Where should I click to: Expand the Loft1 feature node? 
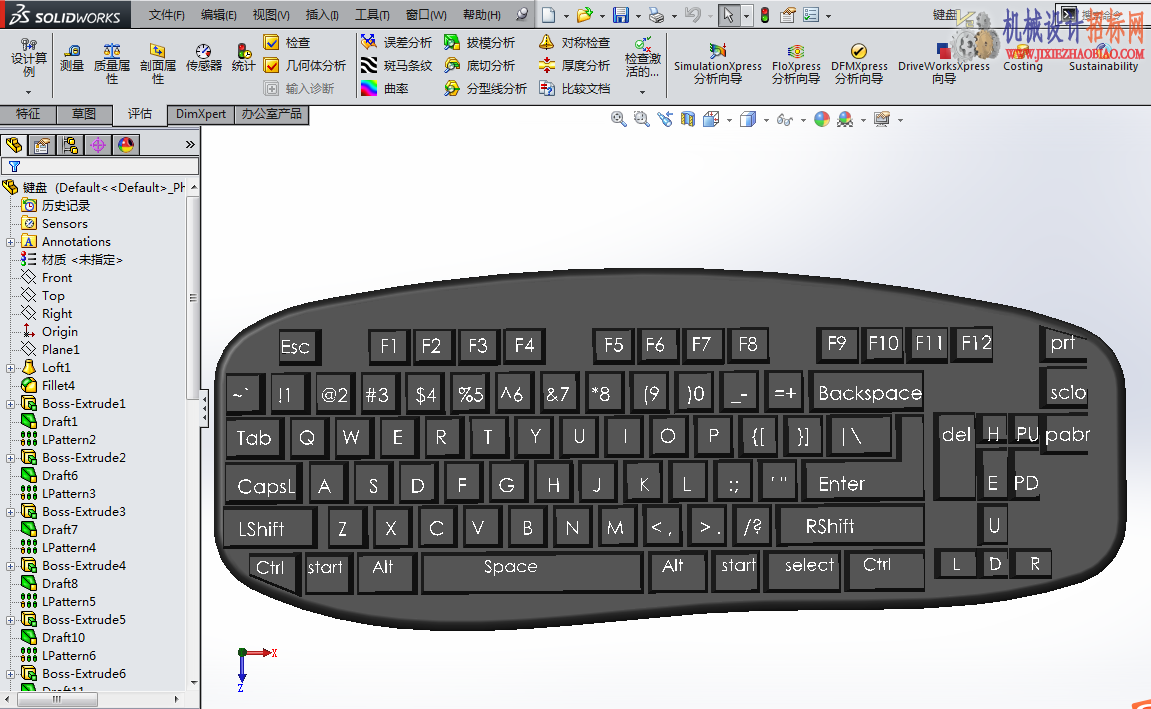10,368
